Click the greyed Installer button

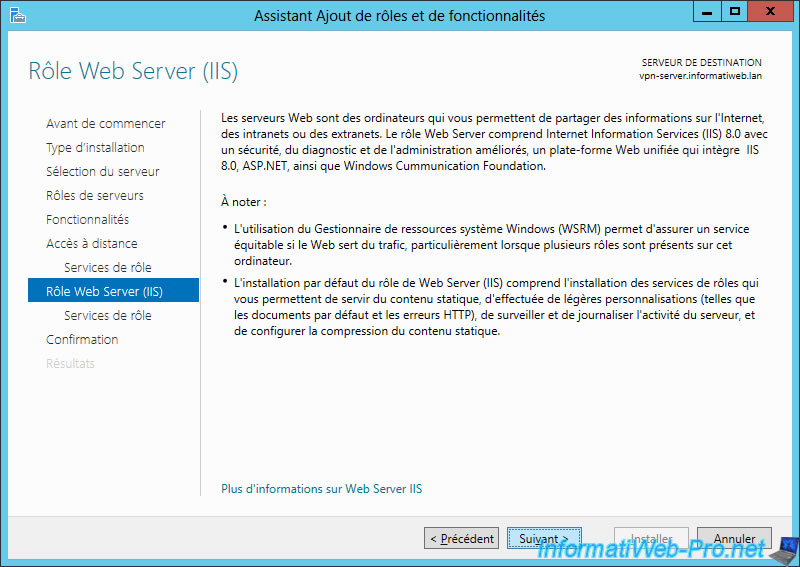coord(652,538)
